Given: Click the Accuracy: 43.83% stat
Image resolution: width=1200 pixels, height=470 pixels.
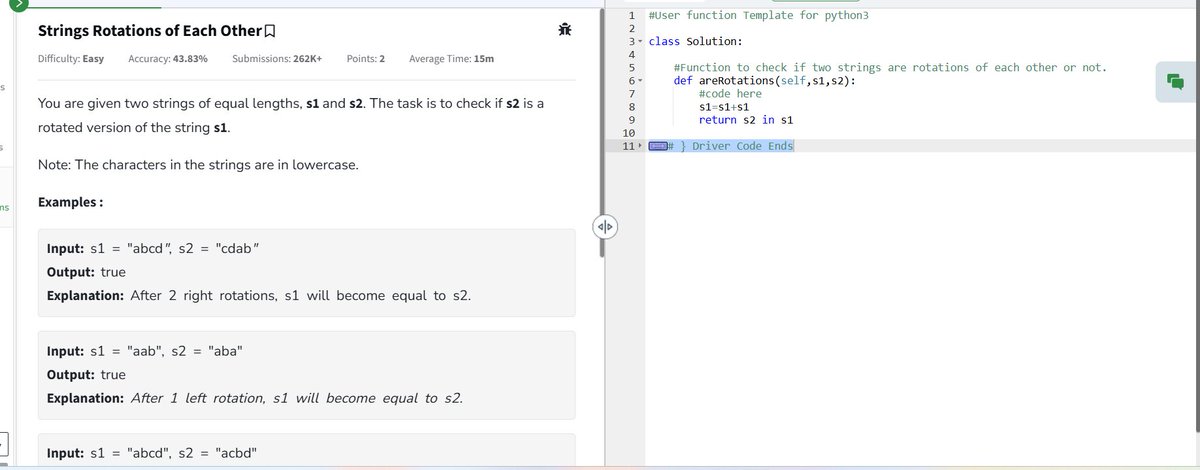Looking at the screenshot, I should (168, 59).
